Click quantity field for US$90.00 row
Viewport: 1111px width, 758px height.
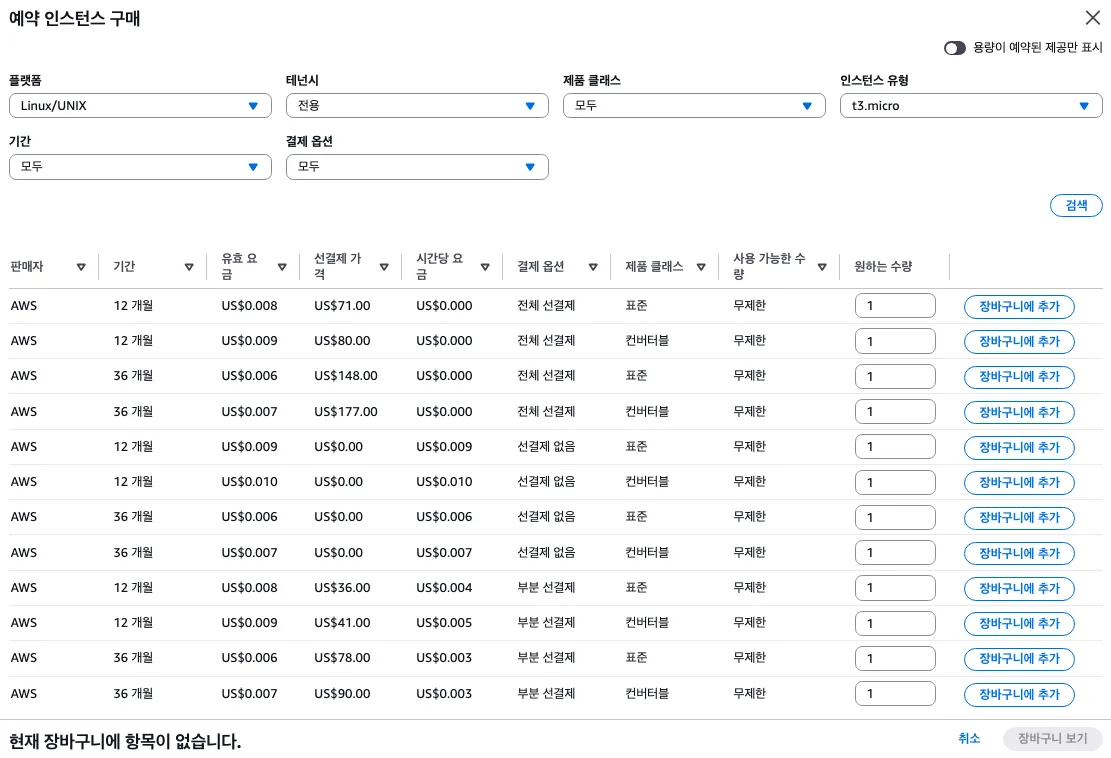point(895,694)
